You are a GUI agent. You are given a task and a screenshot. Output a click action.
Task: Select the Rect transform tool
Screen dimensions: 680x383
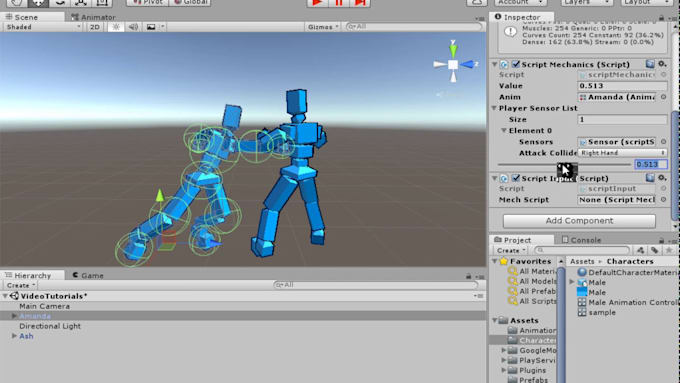(x=102, y=3)
